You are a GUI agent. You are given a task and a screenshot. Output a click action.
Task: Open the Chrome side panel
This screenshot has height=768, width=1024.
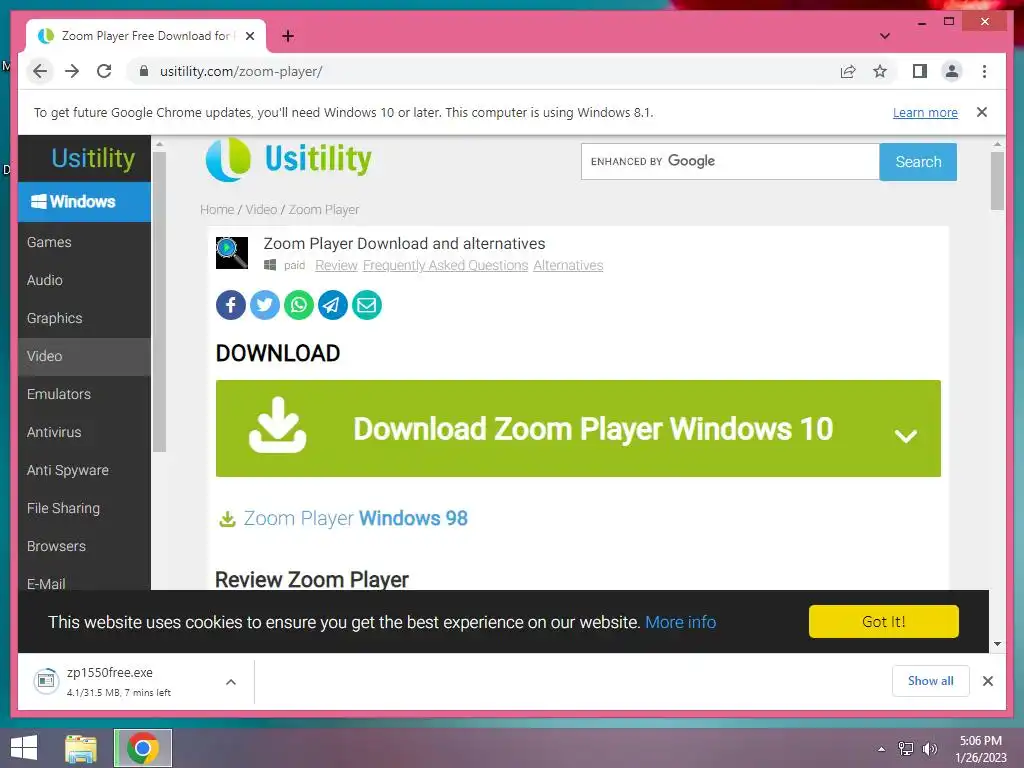pyautogui.click(x=920, y=71)
